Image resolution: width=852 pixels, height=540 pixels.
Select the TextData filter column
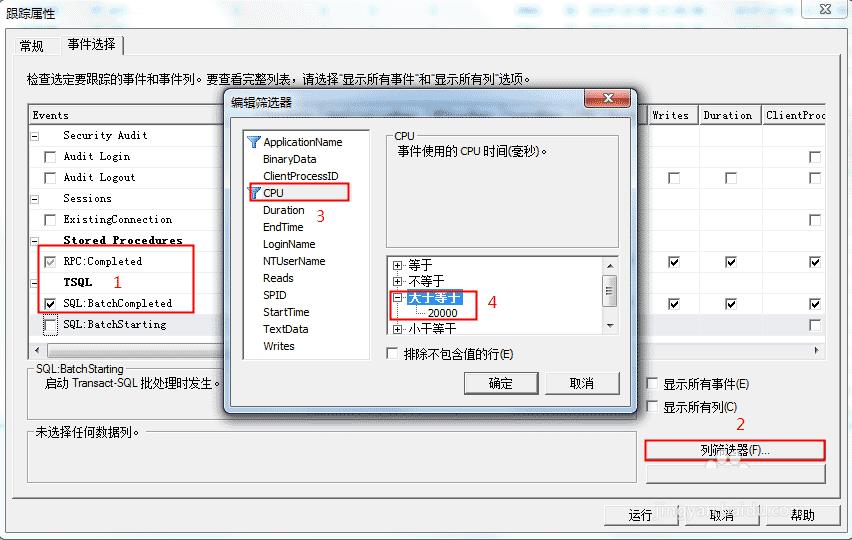pos(285,329)
